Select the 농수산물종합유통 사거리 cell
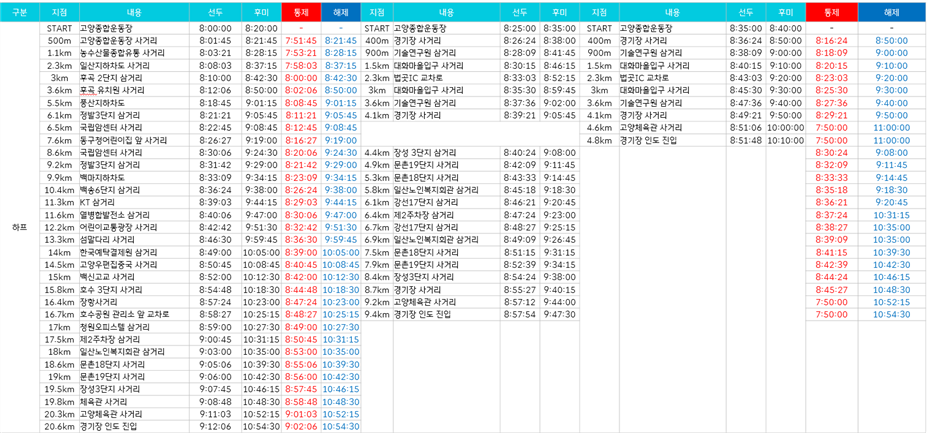This screenshot has width=928, height=433. tap(134, 53)
